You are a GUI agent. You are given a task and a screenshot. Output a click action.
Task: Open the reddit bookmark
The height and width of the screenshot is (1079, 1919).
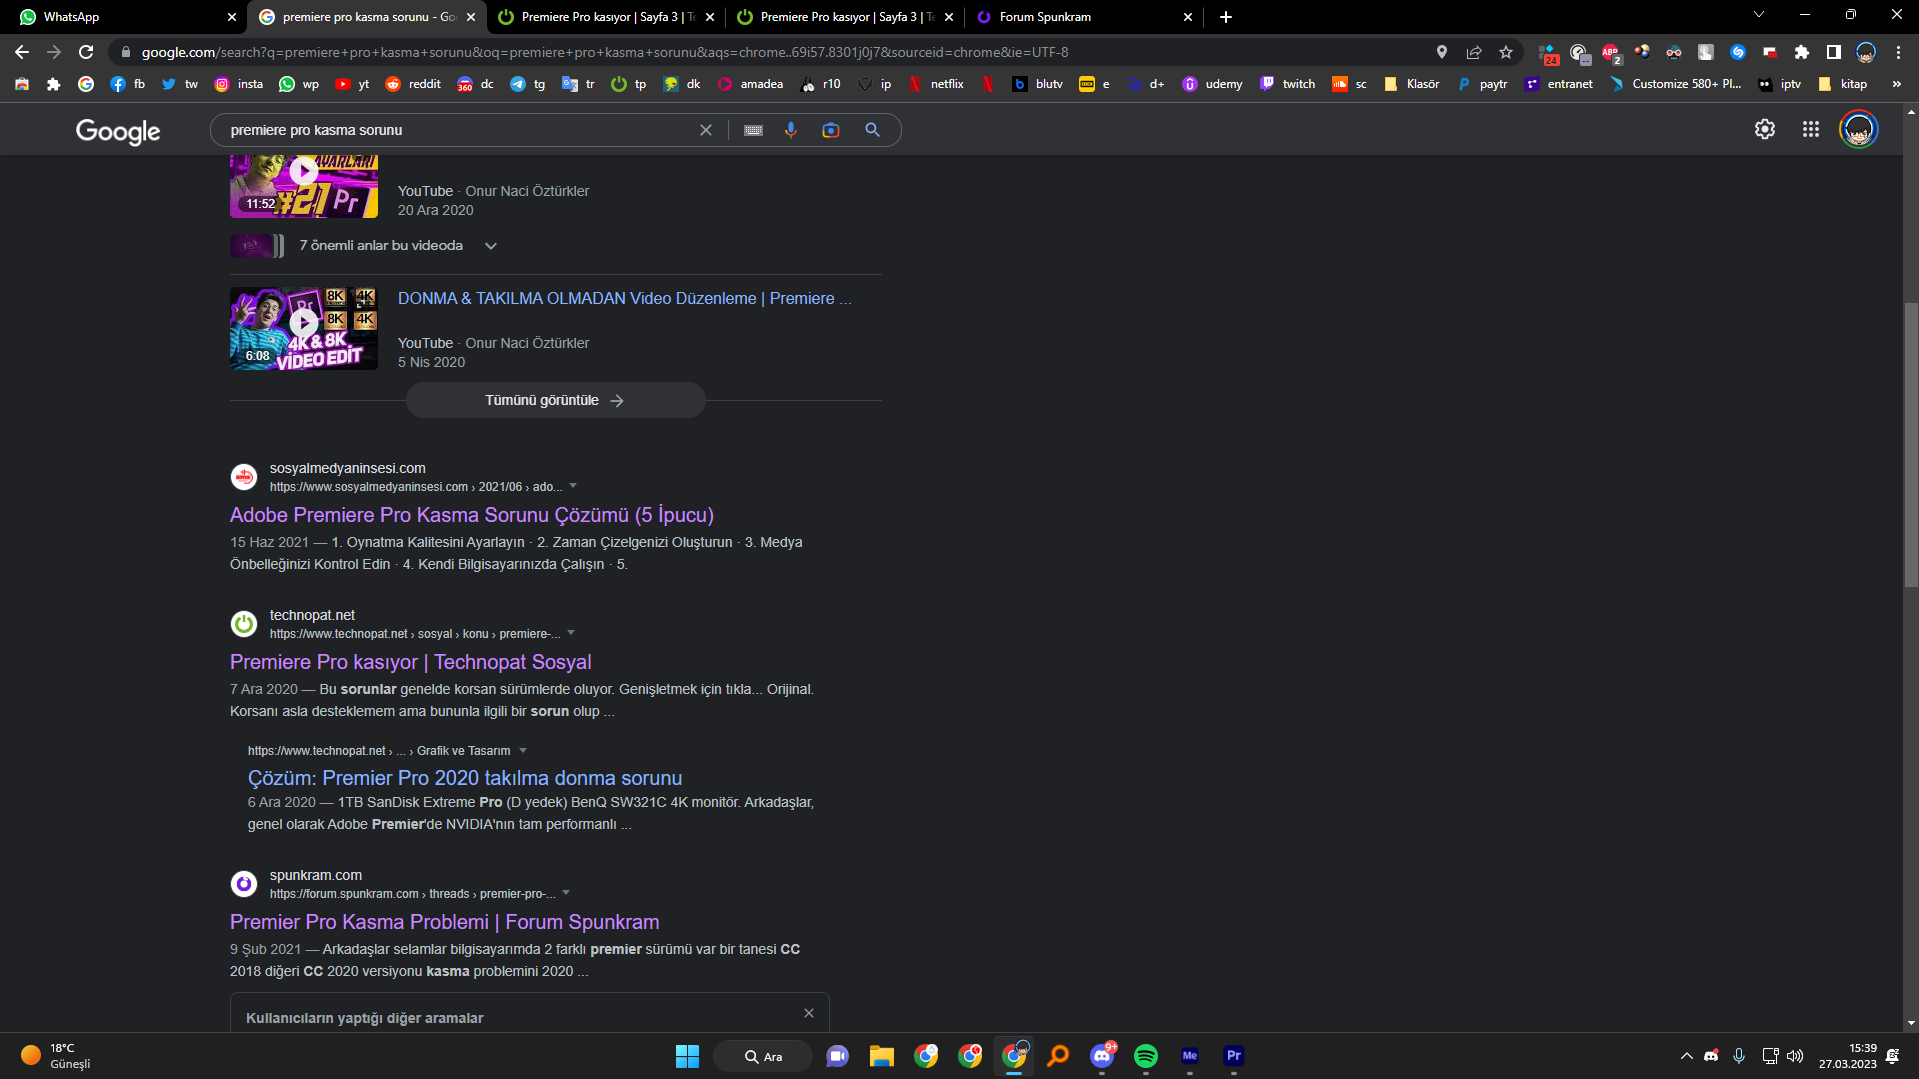pos(413,84)
